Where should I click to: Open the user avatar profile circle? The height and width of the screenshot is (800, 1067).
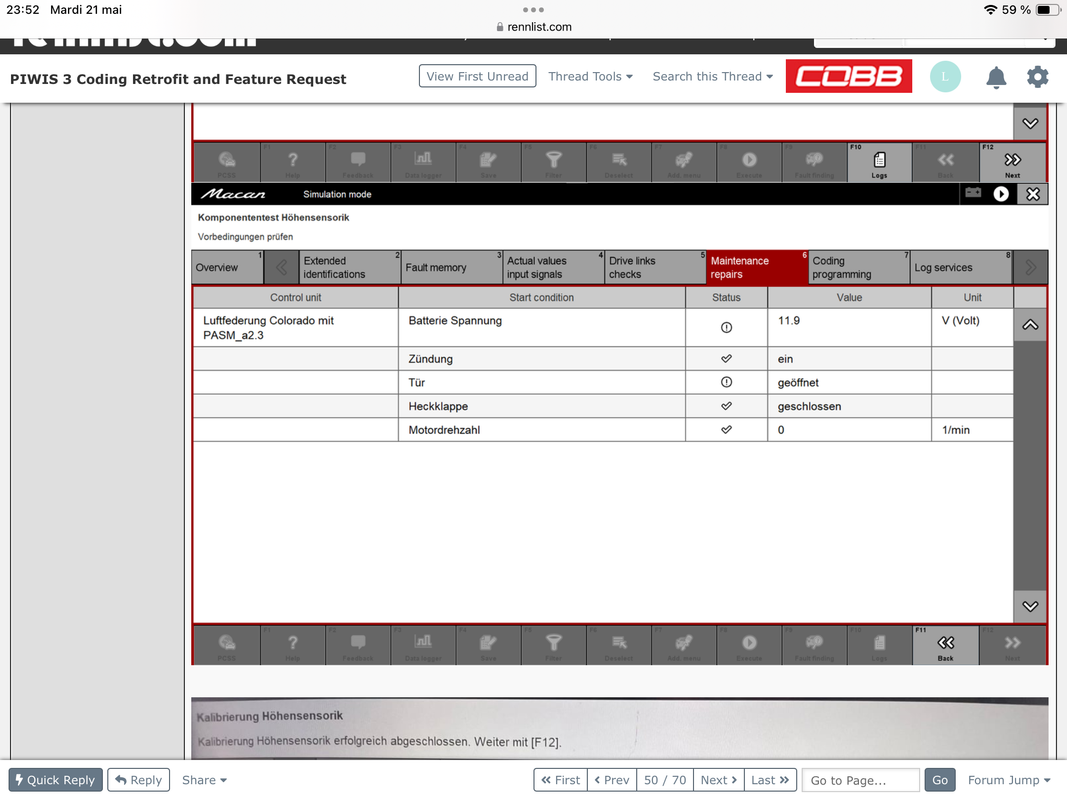945,76
